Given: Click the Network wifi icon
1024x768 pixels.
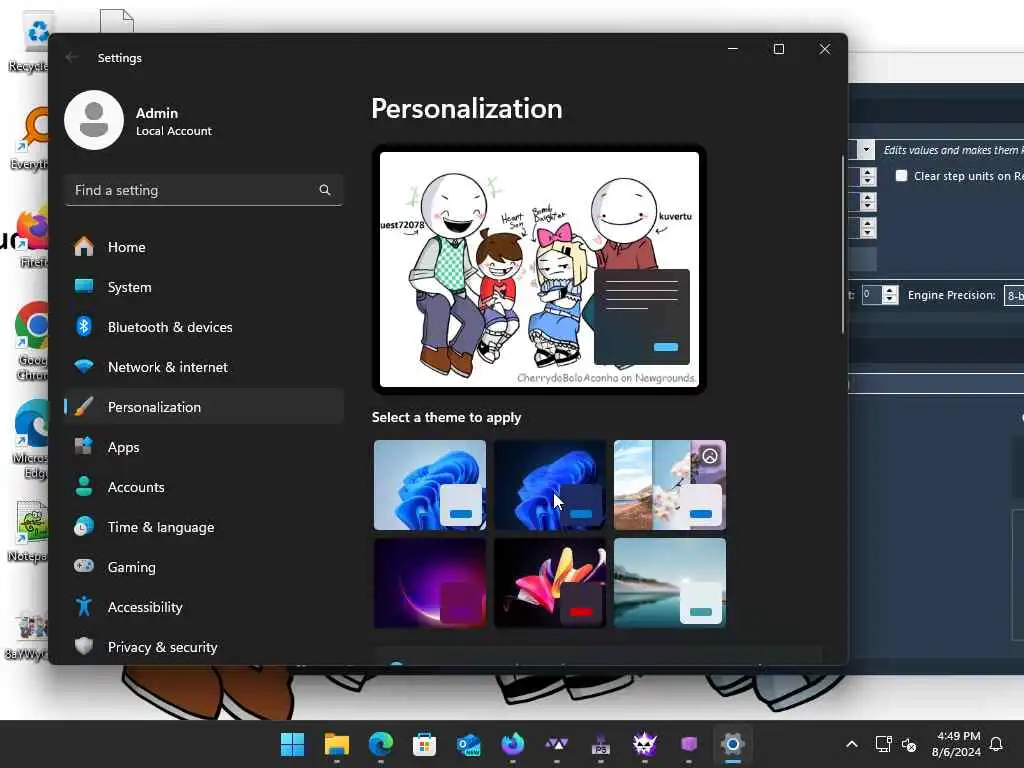Looking at the screenshot, I should (x=84, y=366).
